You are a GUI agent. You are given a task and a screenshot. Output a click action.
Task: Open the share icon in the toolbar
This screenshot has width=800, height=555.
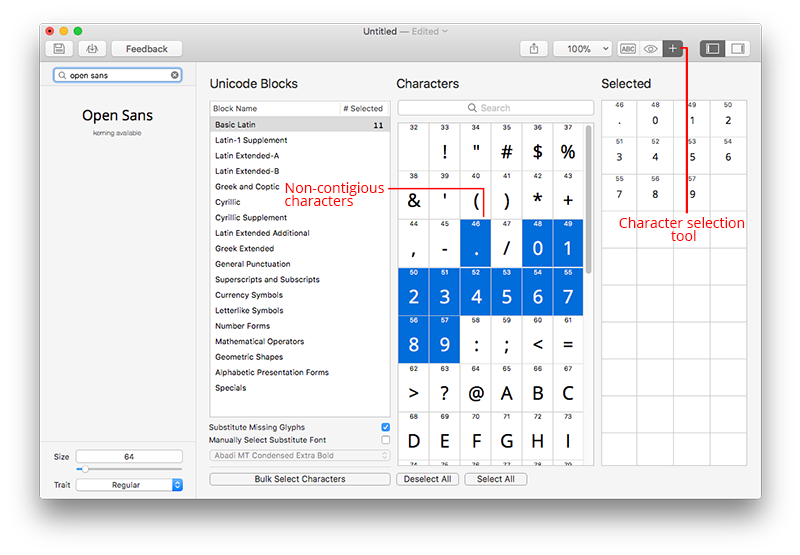534,49
